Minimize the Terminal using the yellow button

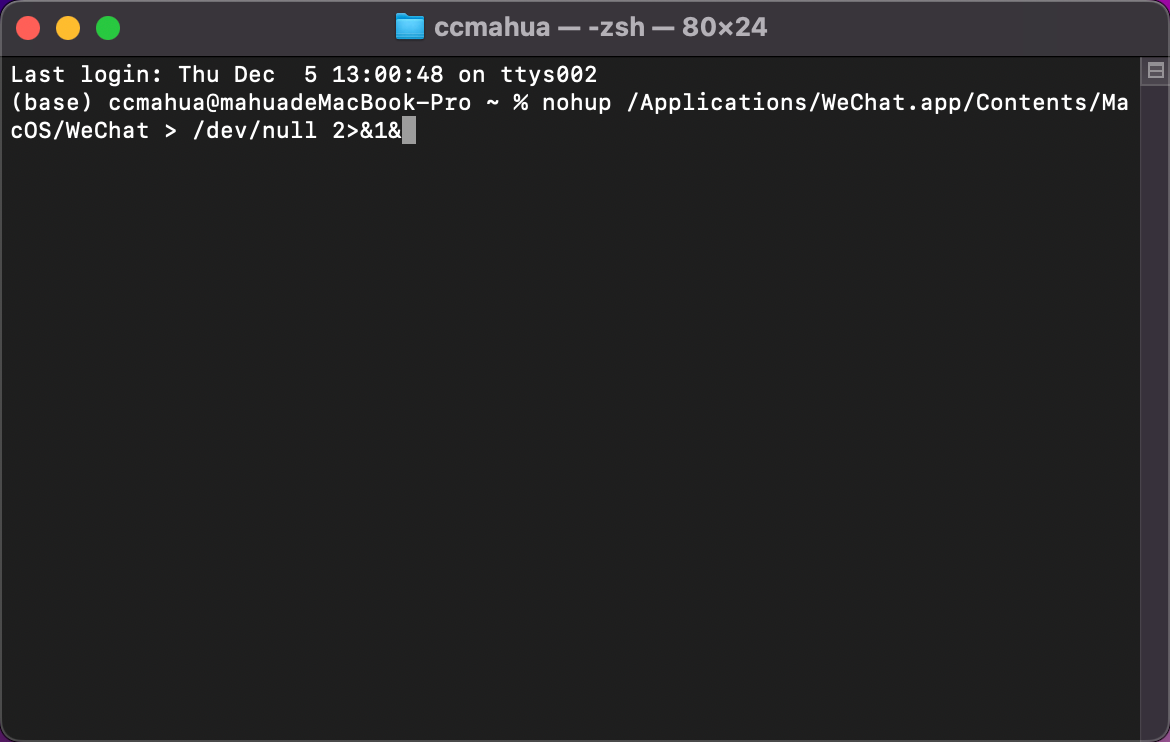pos(68,28)
